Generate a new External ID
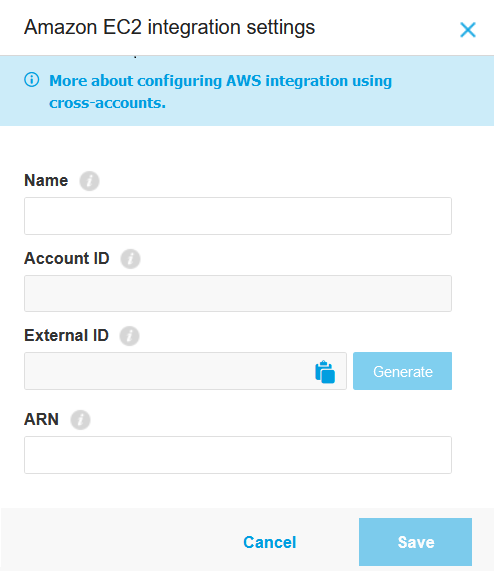The image size is (494, 571). pos(403,371)
